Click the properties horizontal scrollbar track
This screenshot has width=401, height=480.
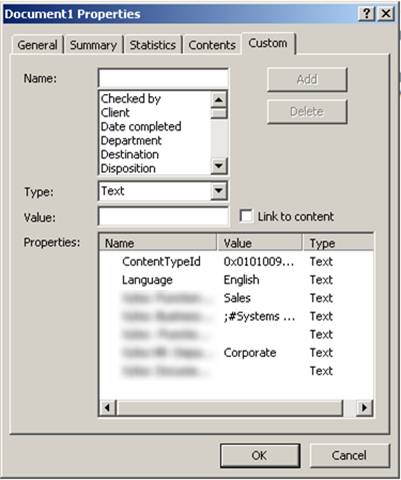point(229,407)
